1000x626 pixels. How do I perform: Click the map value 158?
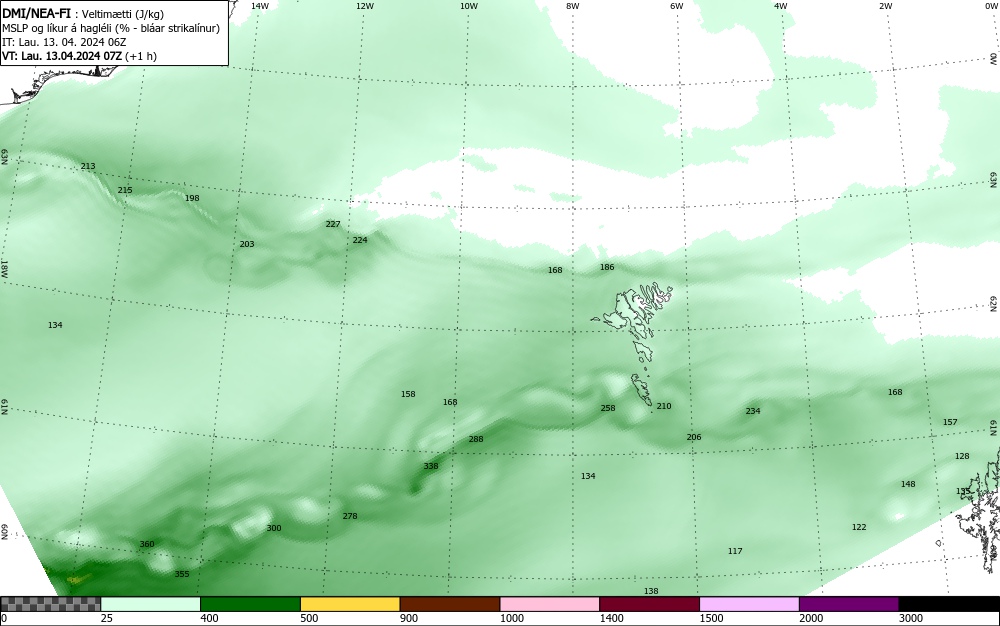click(408, 394)
